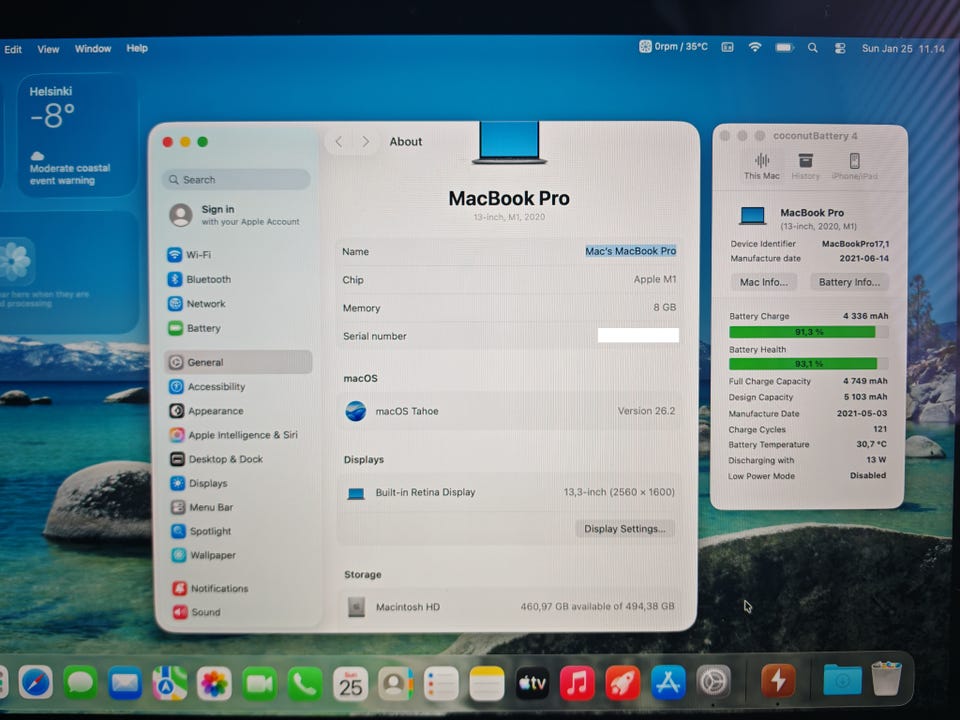This screenshot has height=720, width=960.
Task: Open the Edit menu
Action: [13, 50]
